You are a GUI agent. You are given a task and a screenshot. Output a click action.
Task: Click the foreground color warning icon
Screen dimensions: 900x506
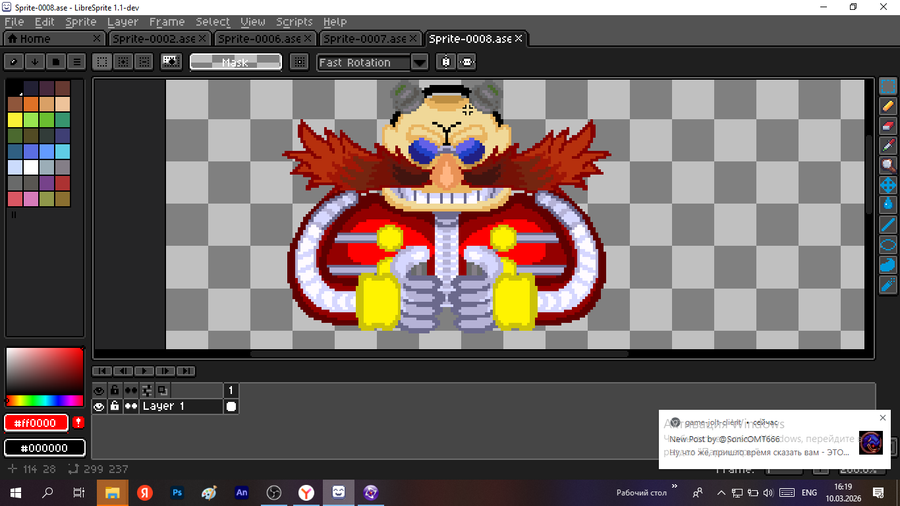pos(78,423)
